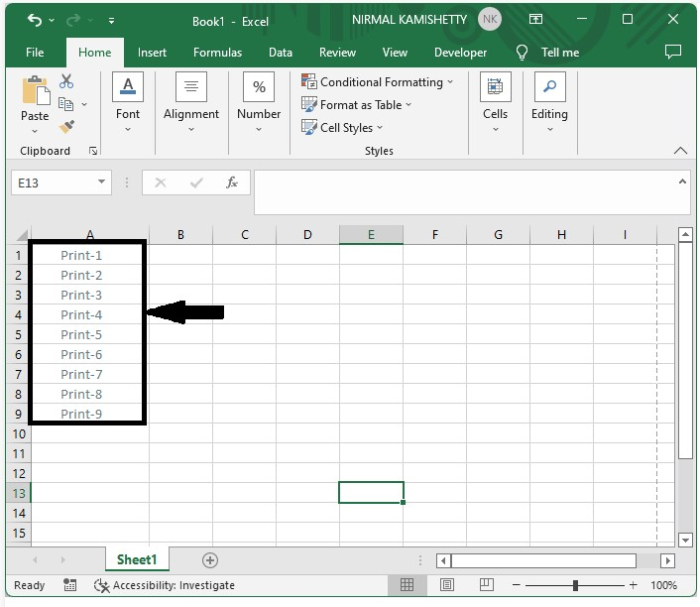Screen dimensions: 700x607
Task: Open Ribbon Display Options icon
Action: (536, 19)
